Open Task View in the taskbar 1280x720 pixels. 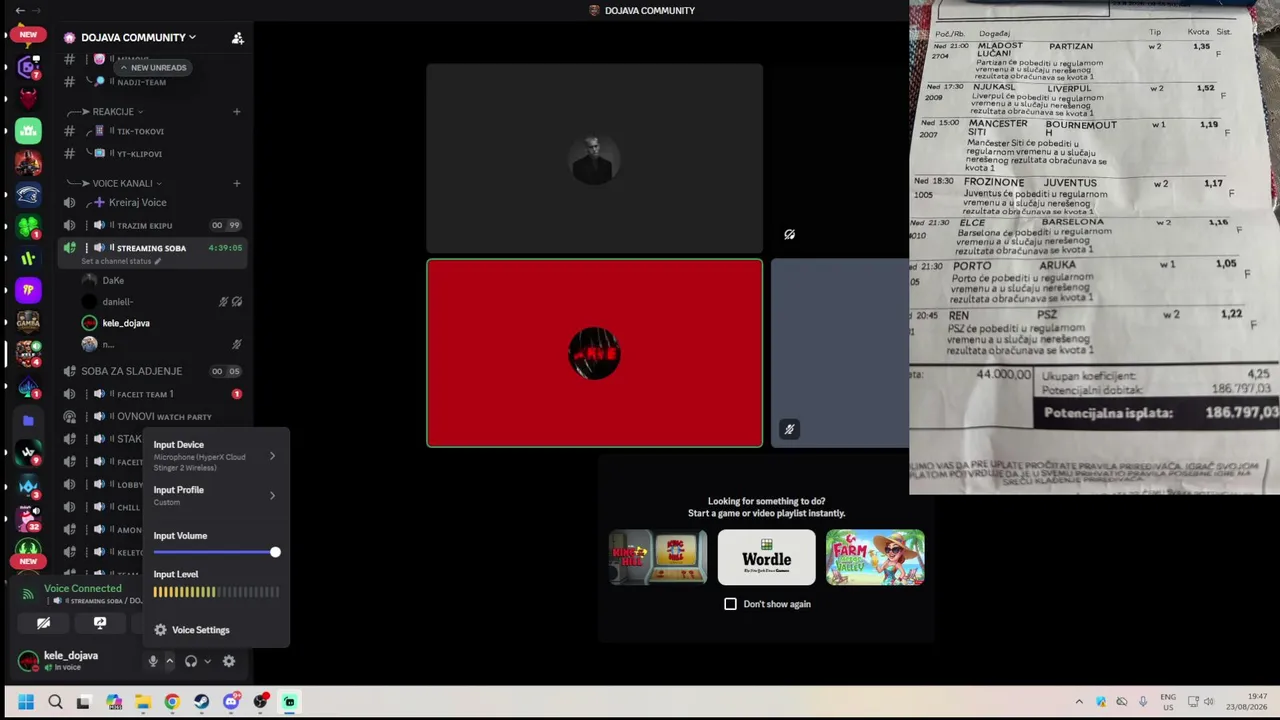[x=84, y=702]
